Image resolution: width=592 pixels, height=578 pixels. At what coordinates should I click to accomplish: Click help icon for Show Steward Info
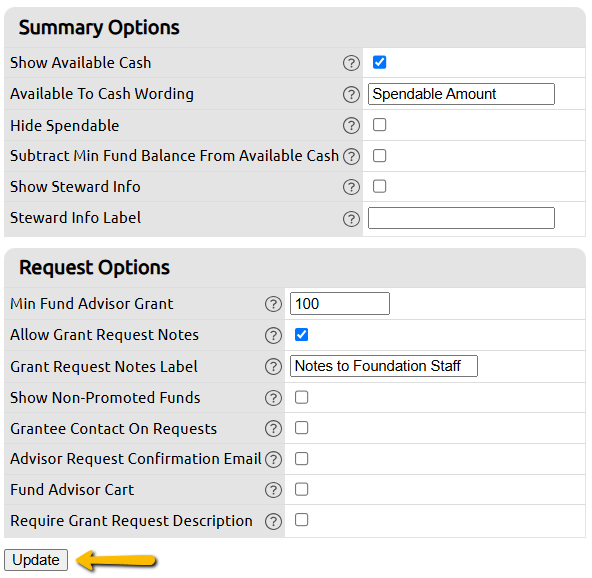pos(351,187)
